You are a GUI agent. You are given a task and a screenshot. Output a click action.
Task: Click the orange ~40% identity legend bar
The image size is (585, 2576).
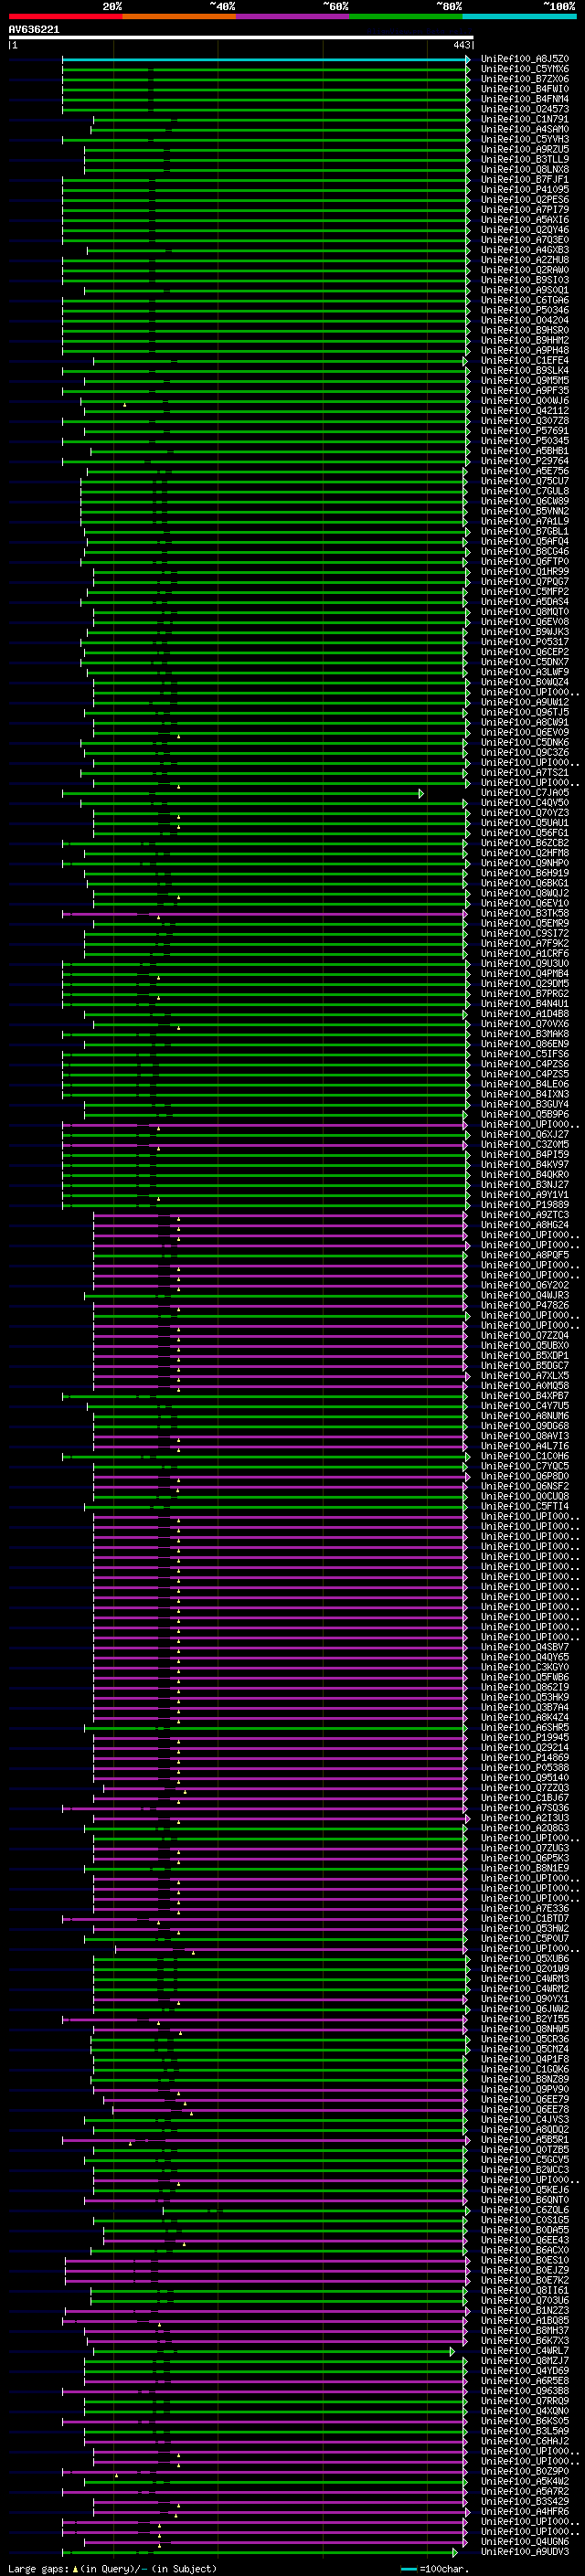(x=179, y=16)
